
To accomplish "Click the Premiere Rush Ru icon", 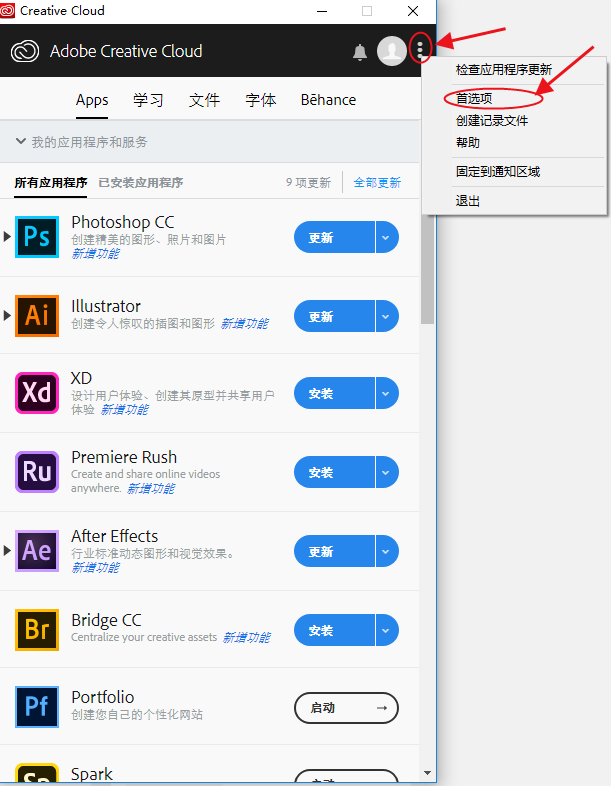I will (x=37, y=472).
